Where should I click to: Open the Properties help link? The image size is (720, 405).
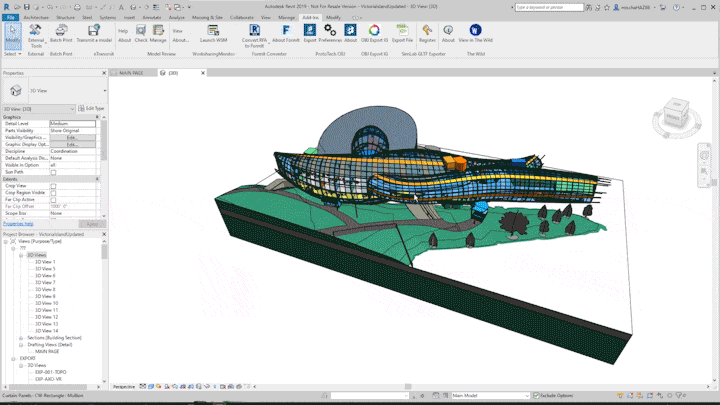(x=18, y=224)
